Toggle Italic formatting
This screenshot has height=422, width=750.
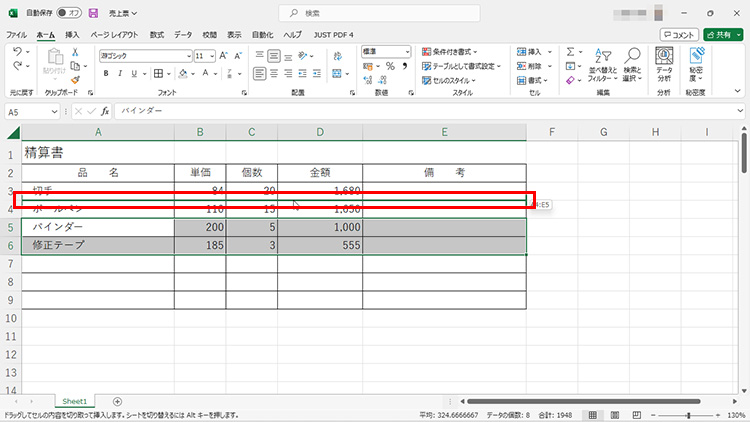click(119, 73)
